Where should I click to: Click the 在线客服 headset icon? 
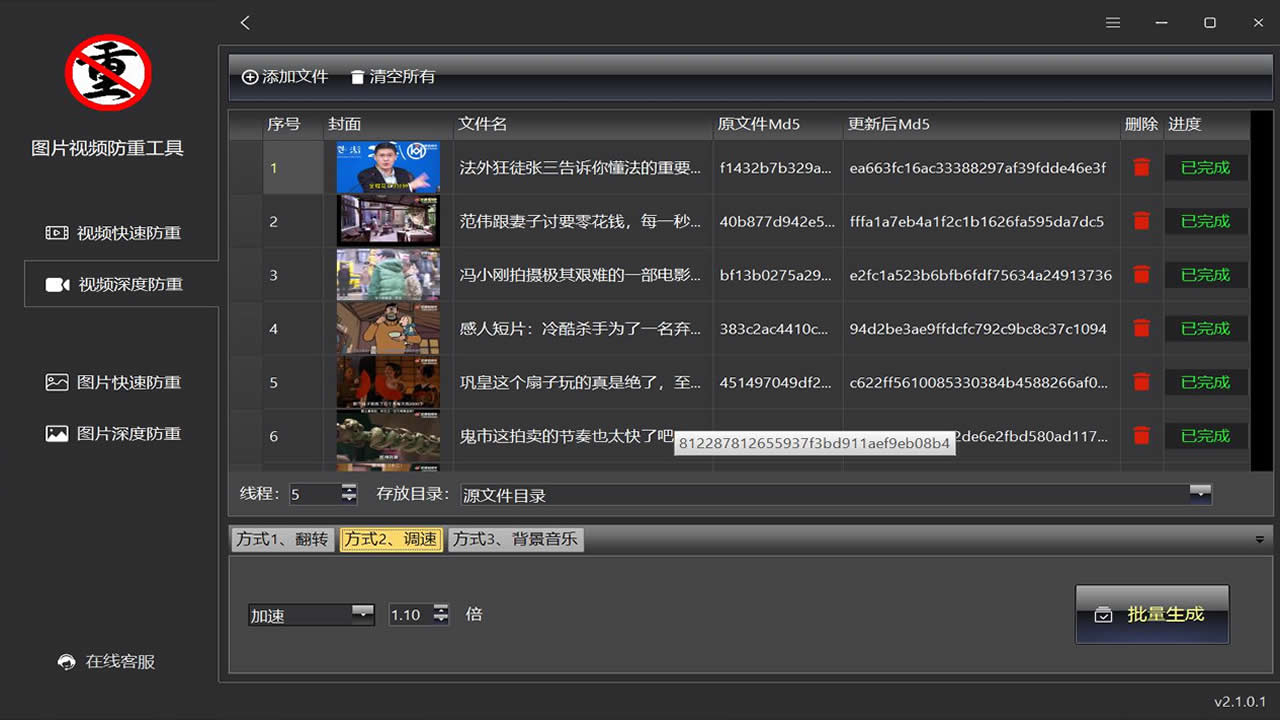[65, 661]
